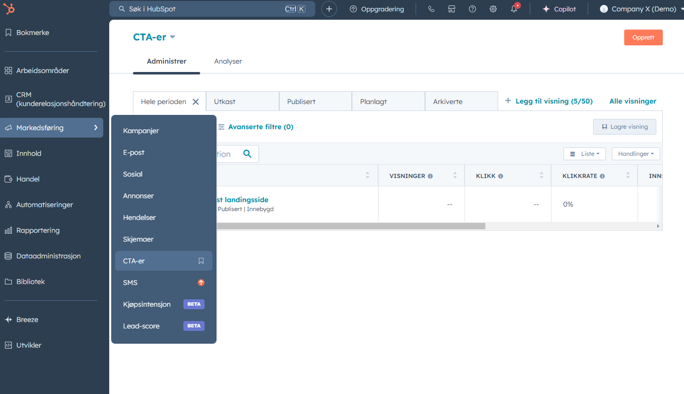This screenshot has height=394, width=684.
Task: Select Kampanjer in marketing submenu
Action: click(x=141, y=130)
